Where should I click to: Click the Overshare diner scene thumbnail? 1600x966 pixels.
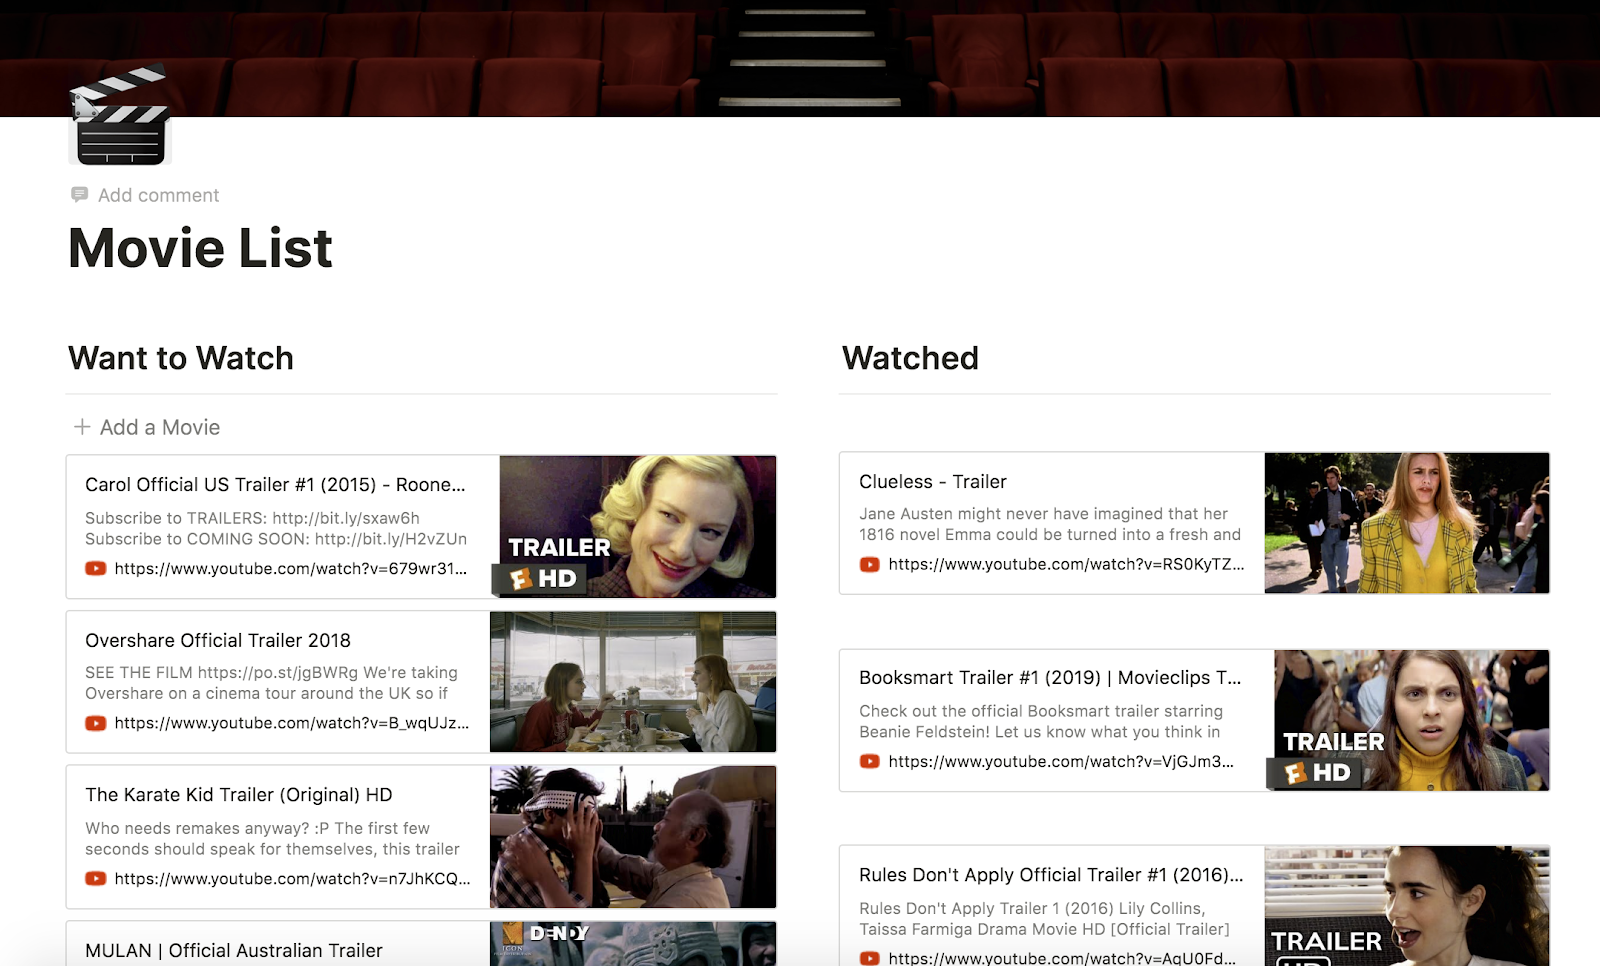tap(633, 682)
